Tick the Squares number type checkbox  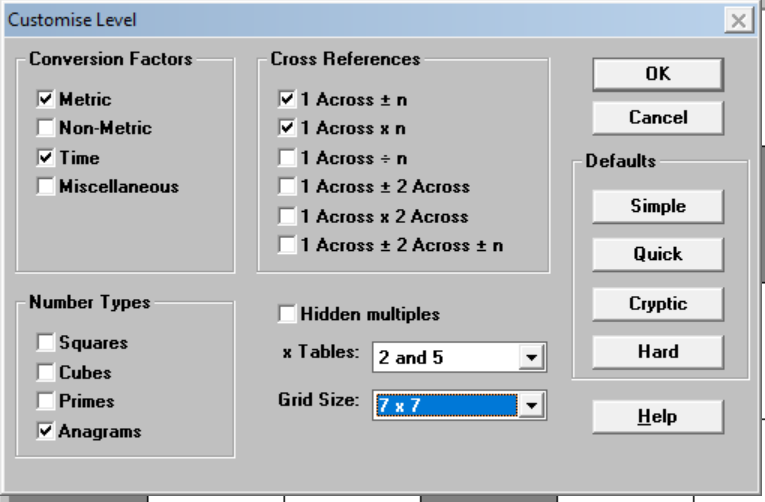click(46, 343)
